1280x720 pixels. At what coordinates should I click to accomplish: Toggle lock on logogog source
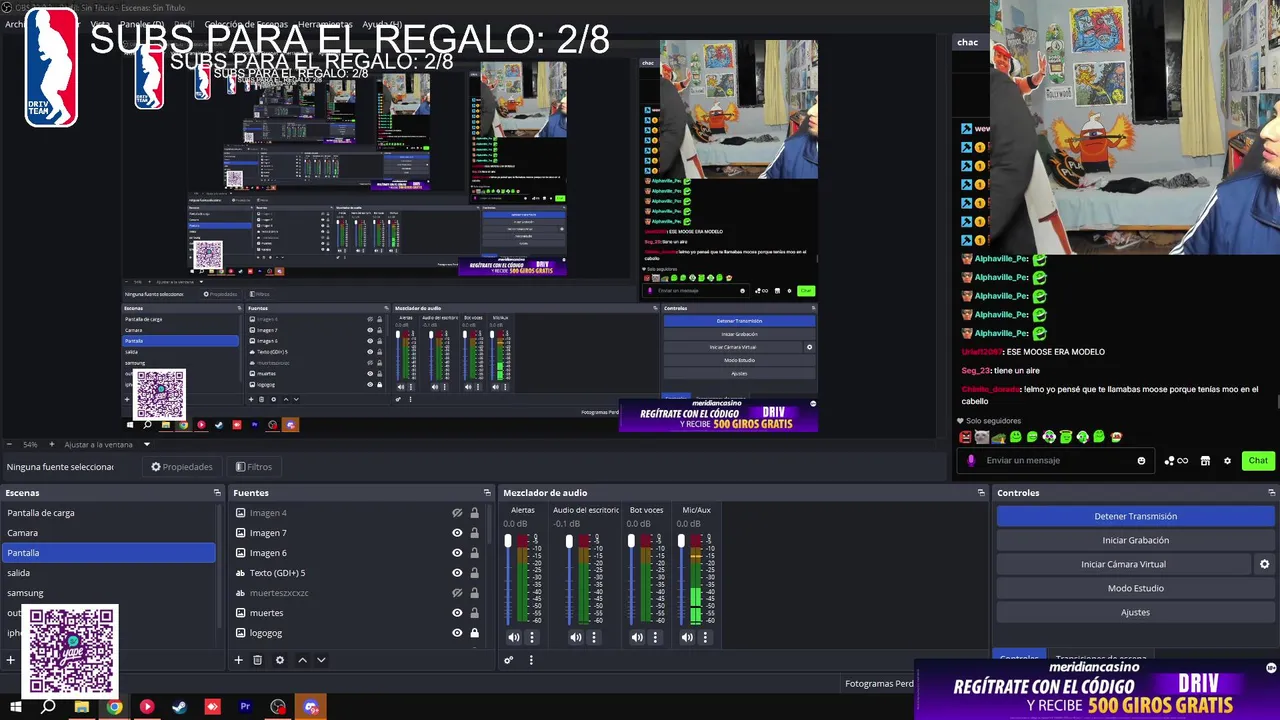tap(474, 633)
